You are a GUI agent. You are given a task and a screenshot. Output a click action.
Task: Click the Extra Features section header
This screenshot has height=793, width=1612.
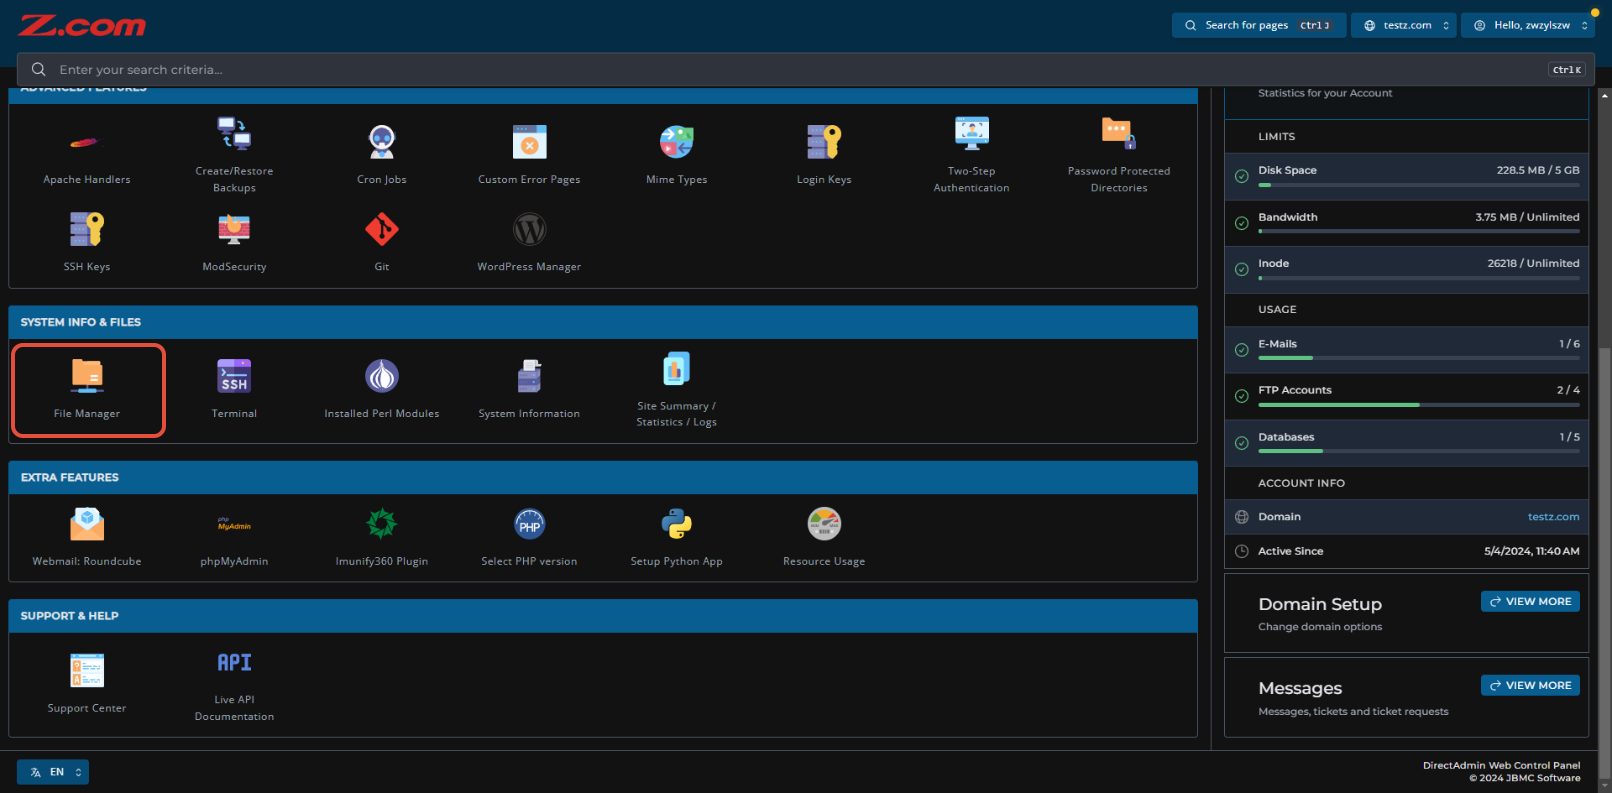point(603,477)
